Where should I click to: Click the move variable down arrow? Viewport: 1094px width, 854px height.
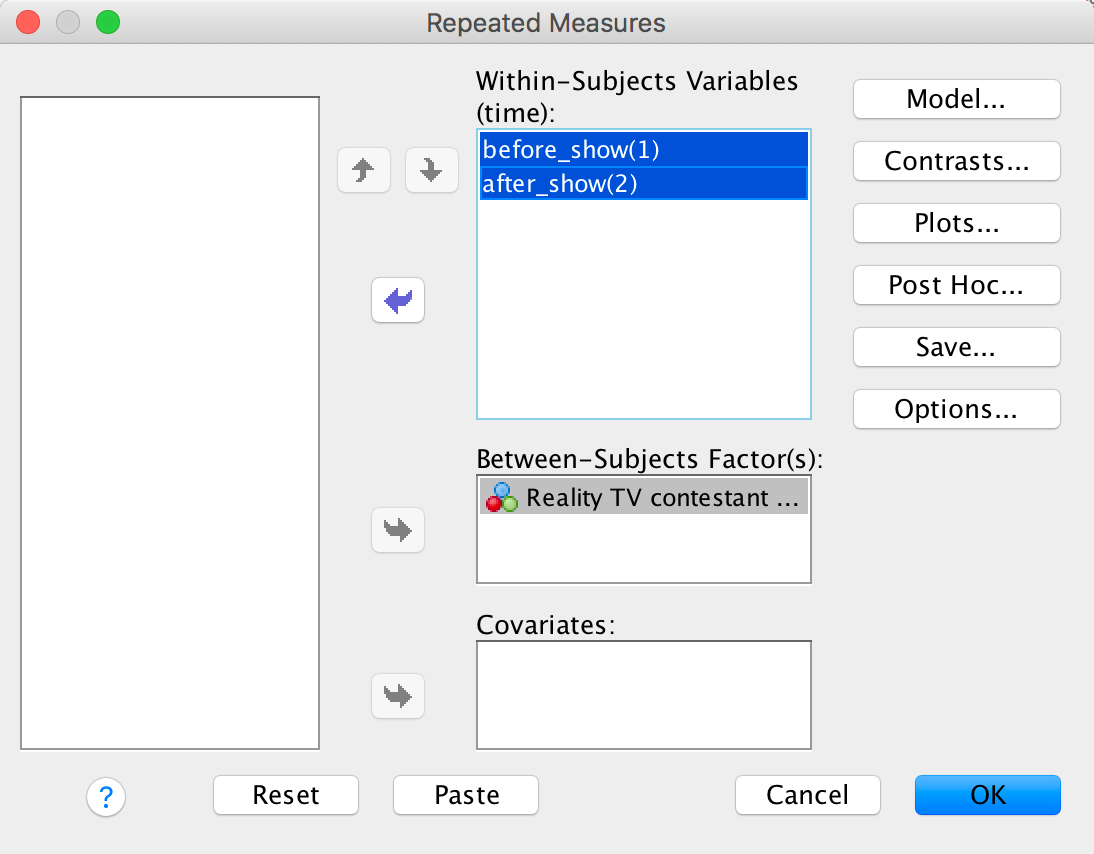click(431, 171)
